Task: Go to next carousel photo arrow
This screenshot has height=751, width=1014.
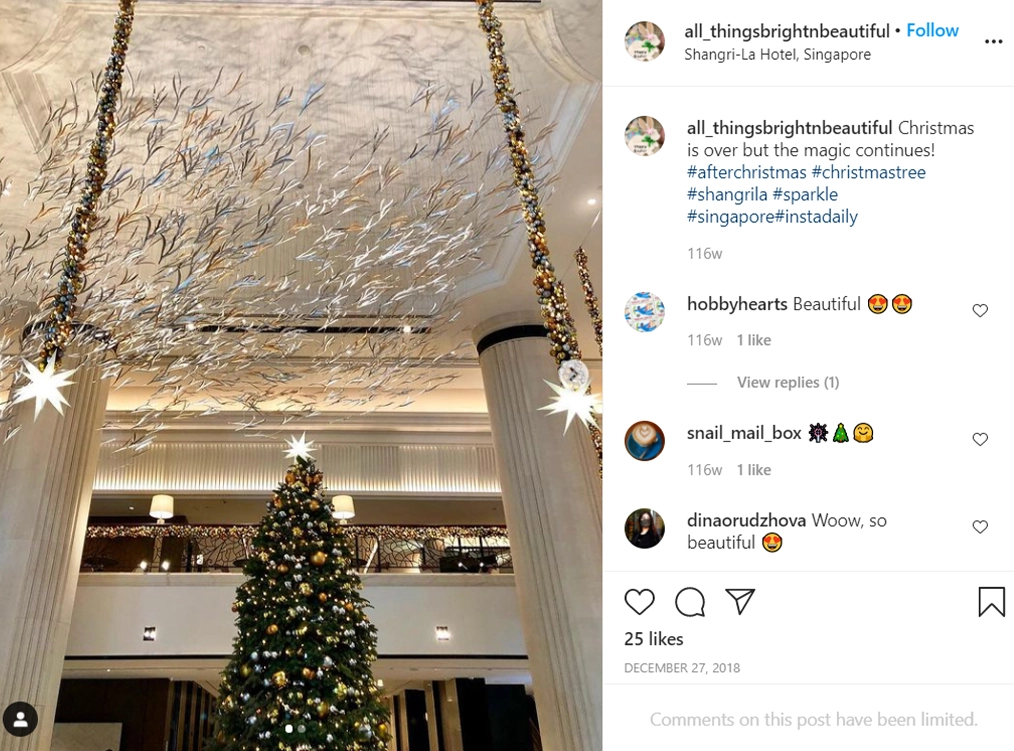Action: [x=573, y=374]
